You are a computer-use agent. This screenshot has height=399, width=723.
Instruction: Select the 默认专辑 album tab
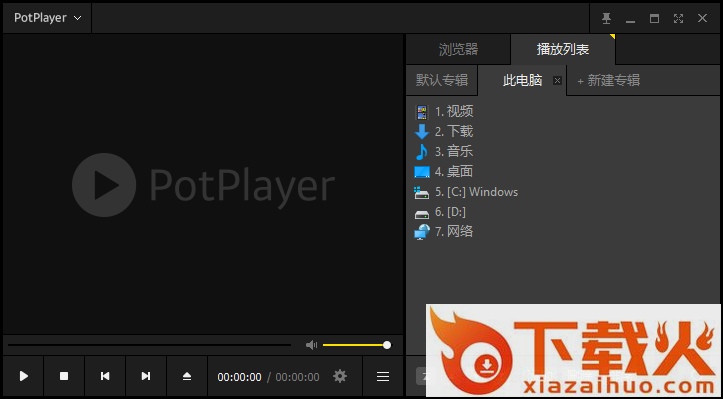[442, 80]
